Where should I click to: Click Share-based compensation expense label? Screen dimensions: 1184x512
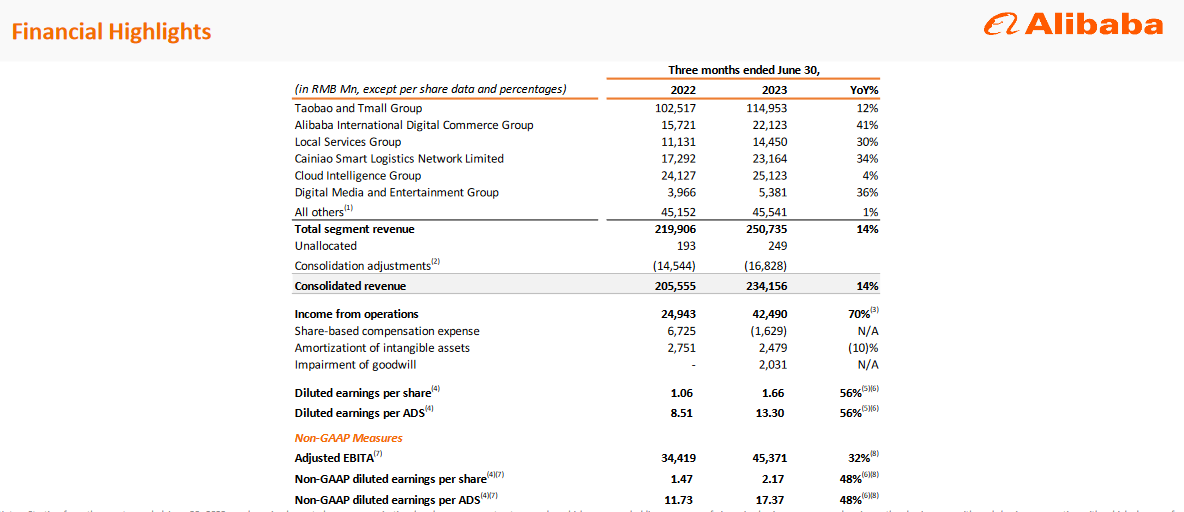388,331
